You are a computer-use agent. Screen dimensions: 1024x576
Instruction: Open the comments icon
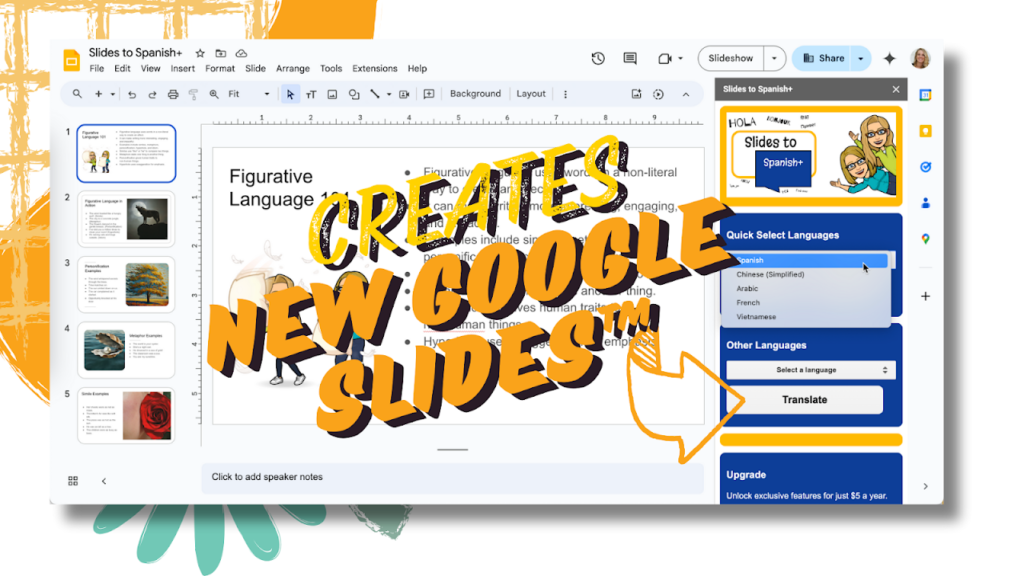click(x=630, y=58)
